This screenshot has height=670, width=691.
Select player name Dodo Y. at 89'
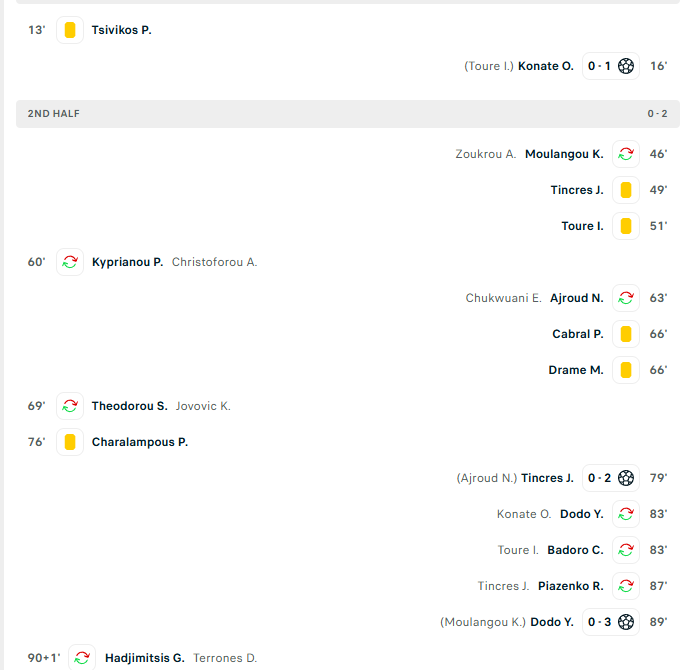[552, 622]
